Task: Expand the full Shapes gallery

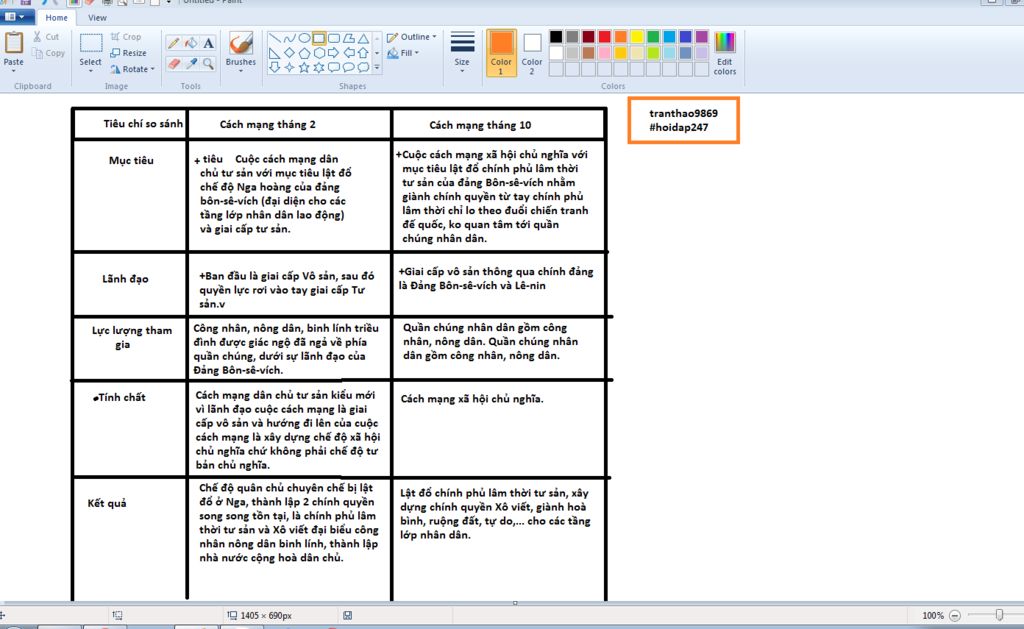Action: point(377,67)
